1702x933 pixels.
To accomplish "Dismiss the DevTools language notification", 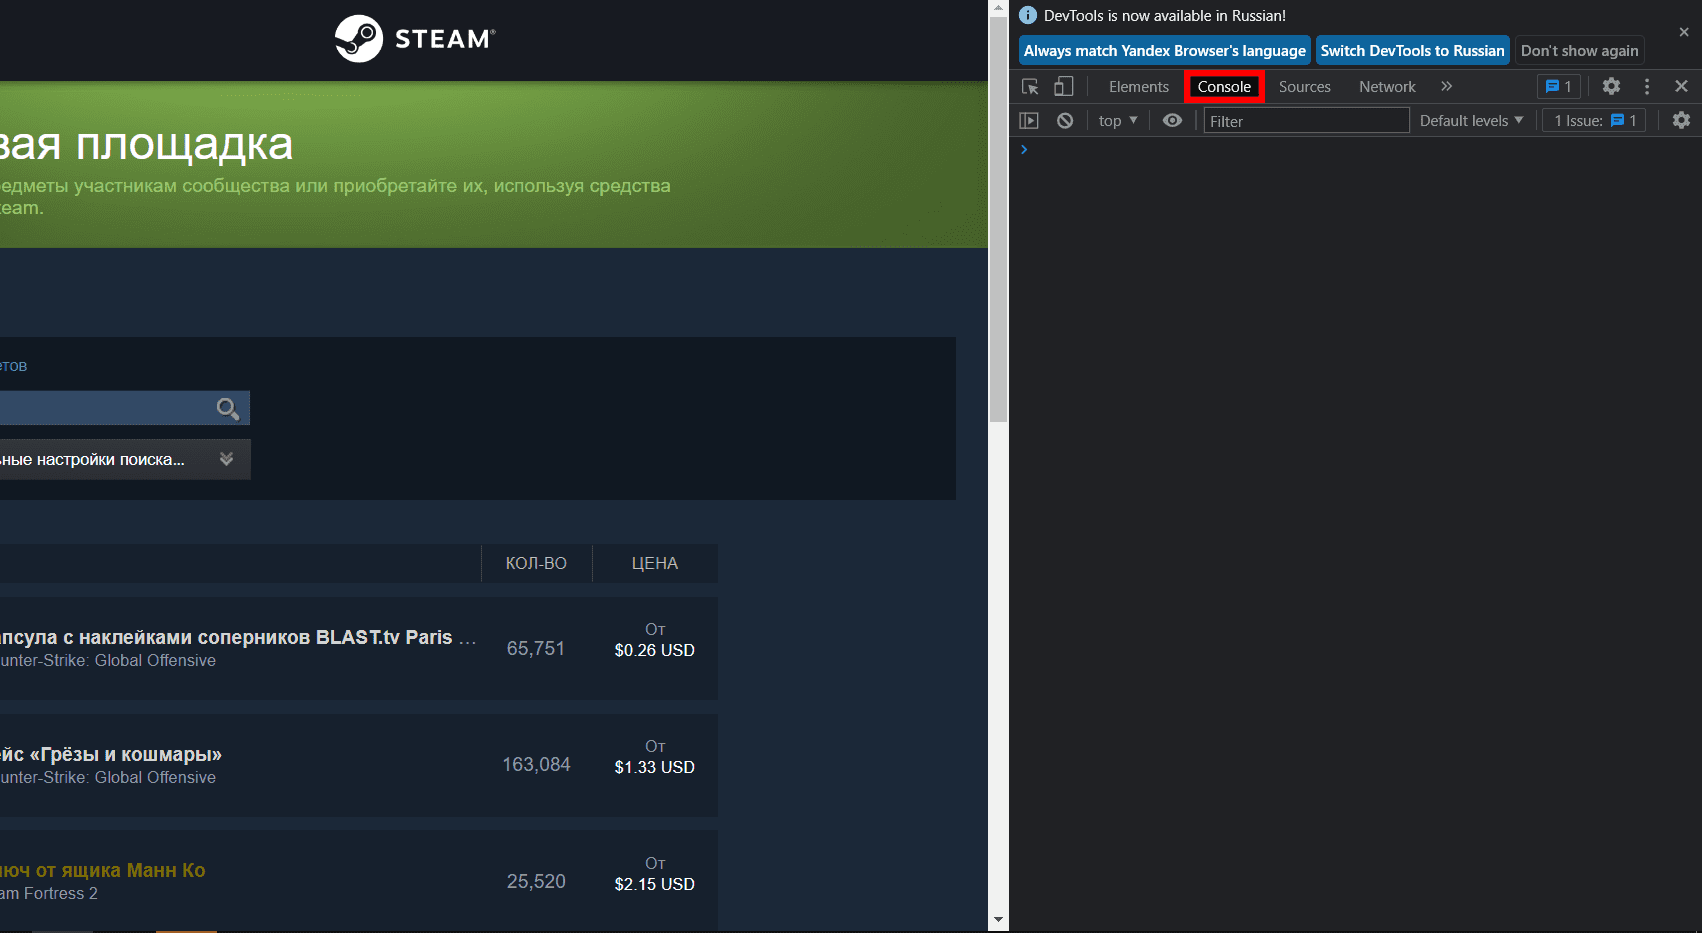I will pyautogui.click(x=1684, y=32).
